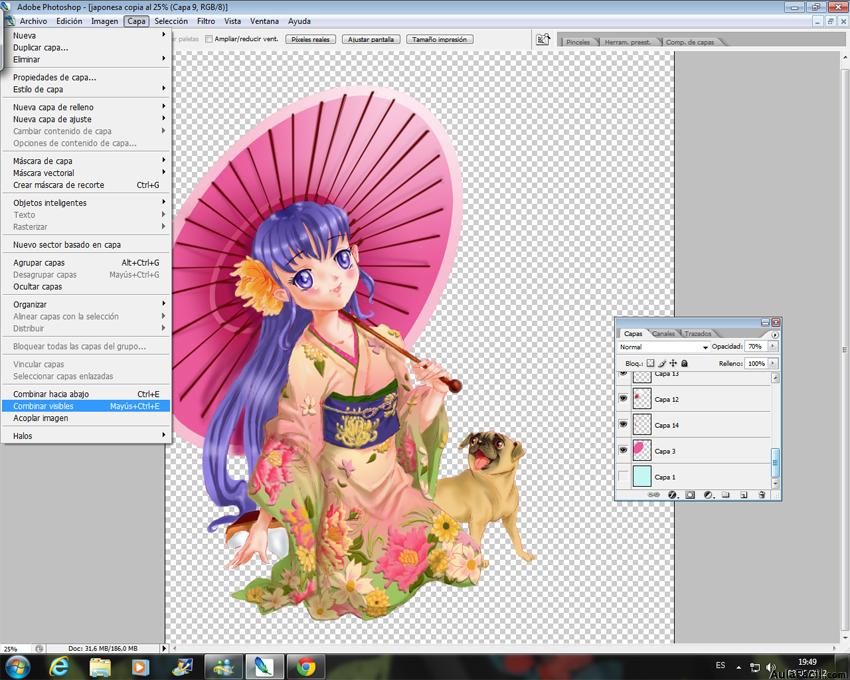Screen dimensions: 850x680
Task: Open the Relleno slider arrow
Action: click(772, 363)
